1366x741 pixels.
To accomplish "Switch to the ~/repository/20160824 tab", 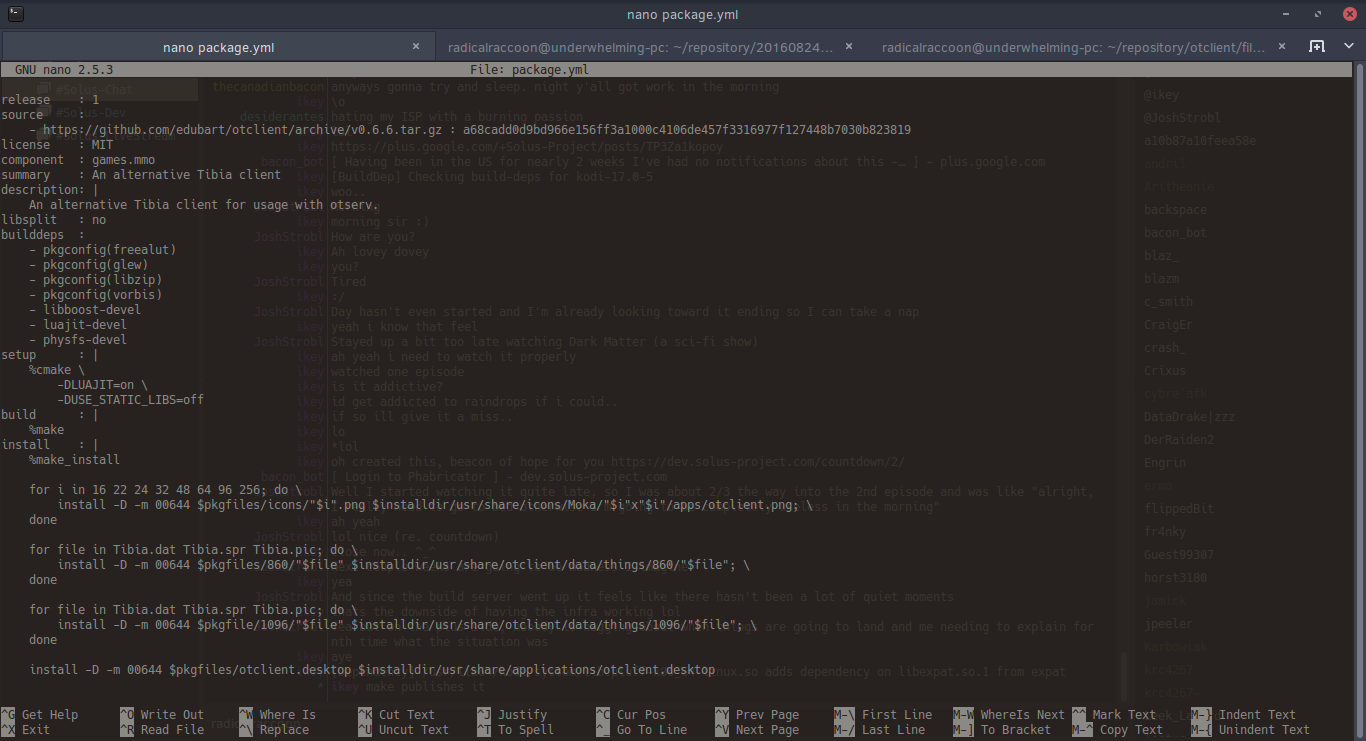I will point(651,47).
